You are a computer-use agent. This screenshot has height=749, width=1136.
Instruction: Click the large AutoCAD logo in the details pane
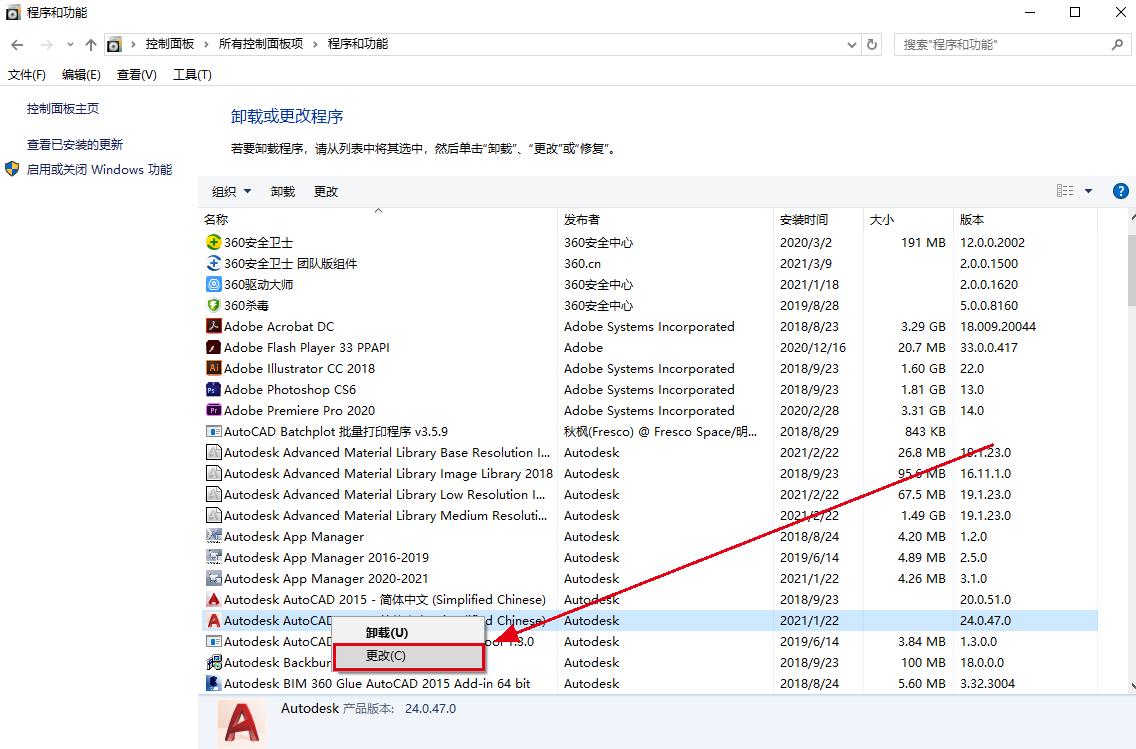coord(242,722)
